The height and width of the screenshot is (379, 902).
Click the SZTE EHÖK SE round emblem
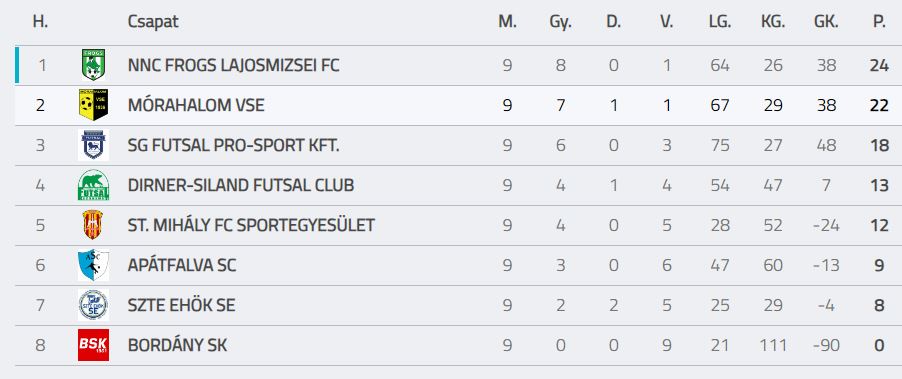[x=93, y=305]
